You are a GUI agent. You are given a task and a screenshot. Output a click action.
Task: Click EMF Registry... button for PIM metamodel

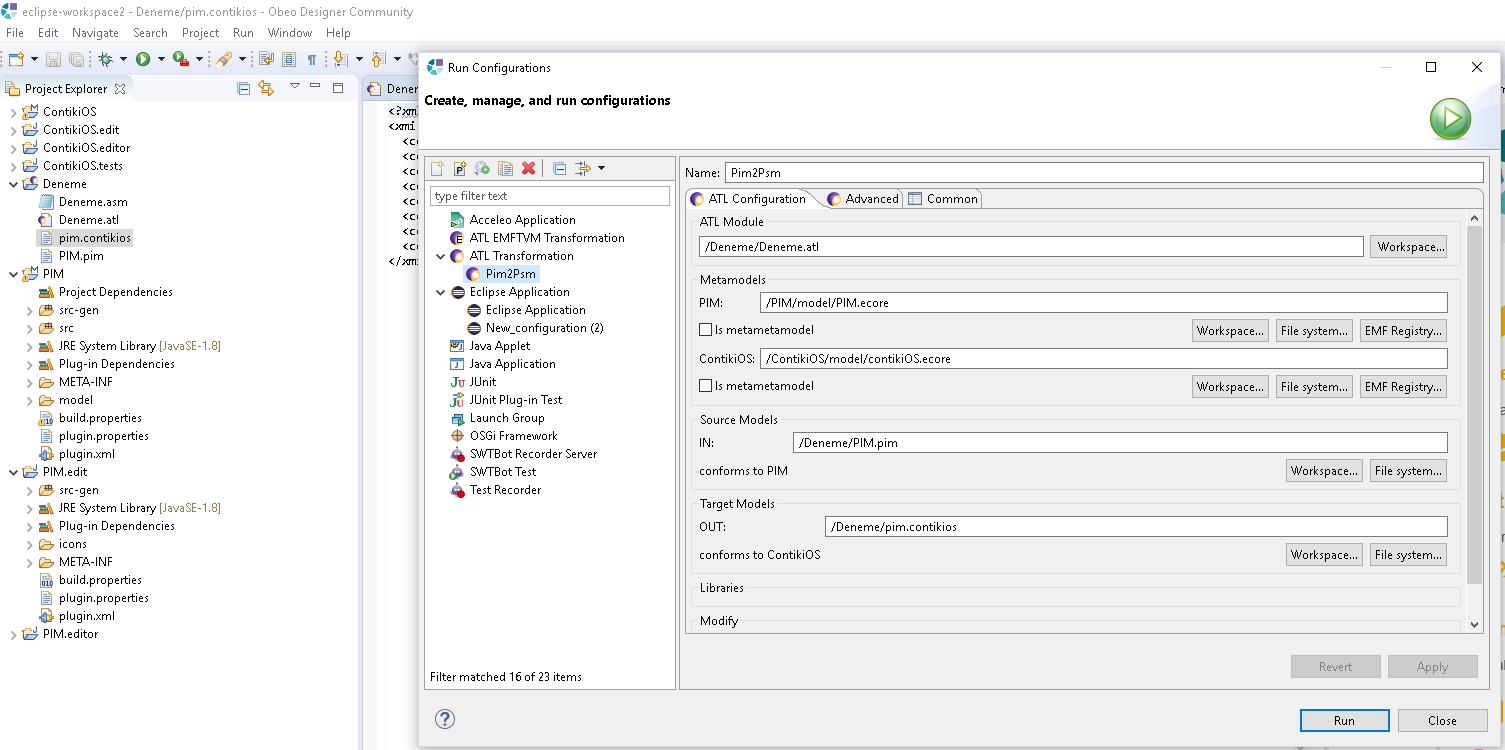(1403, 331)
